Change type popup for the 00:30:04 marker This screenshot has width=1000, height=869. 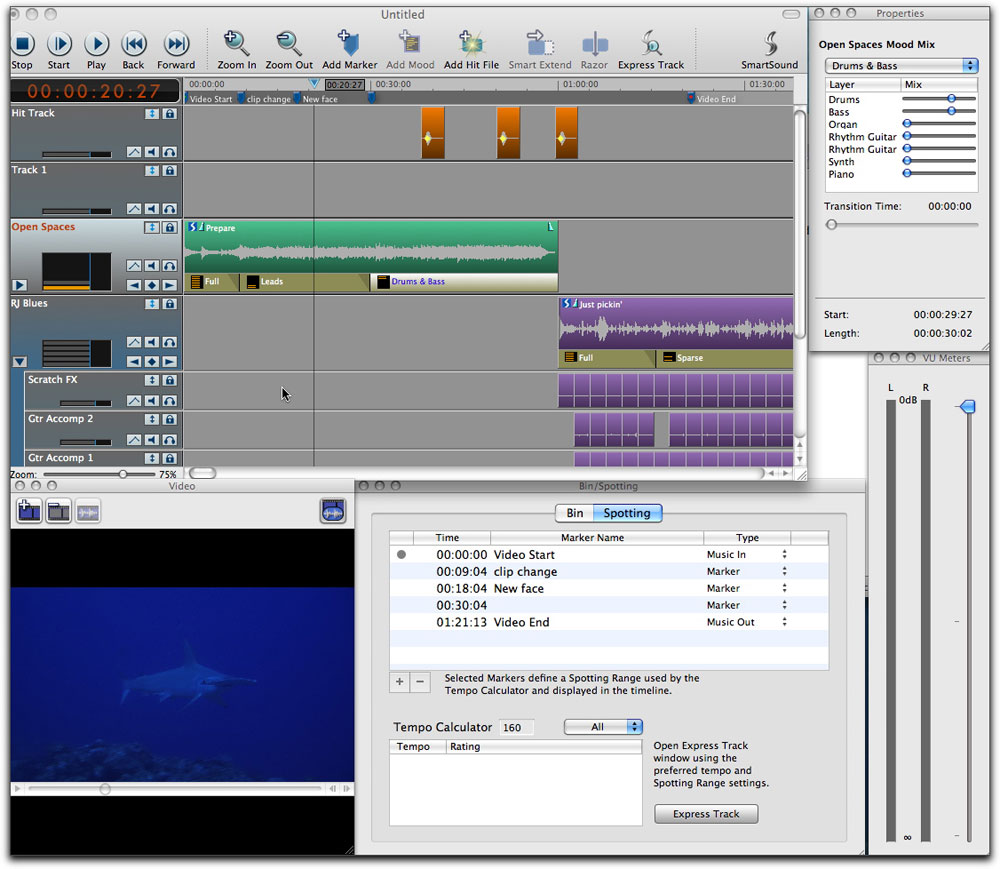[784, 605]
